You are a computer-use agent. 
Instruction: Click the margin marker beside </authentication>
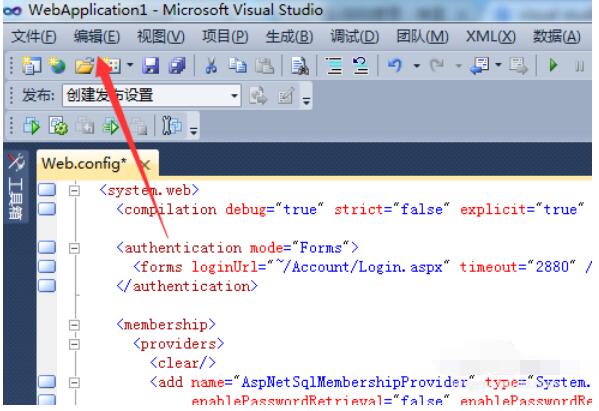(x=47, y=286)
